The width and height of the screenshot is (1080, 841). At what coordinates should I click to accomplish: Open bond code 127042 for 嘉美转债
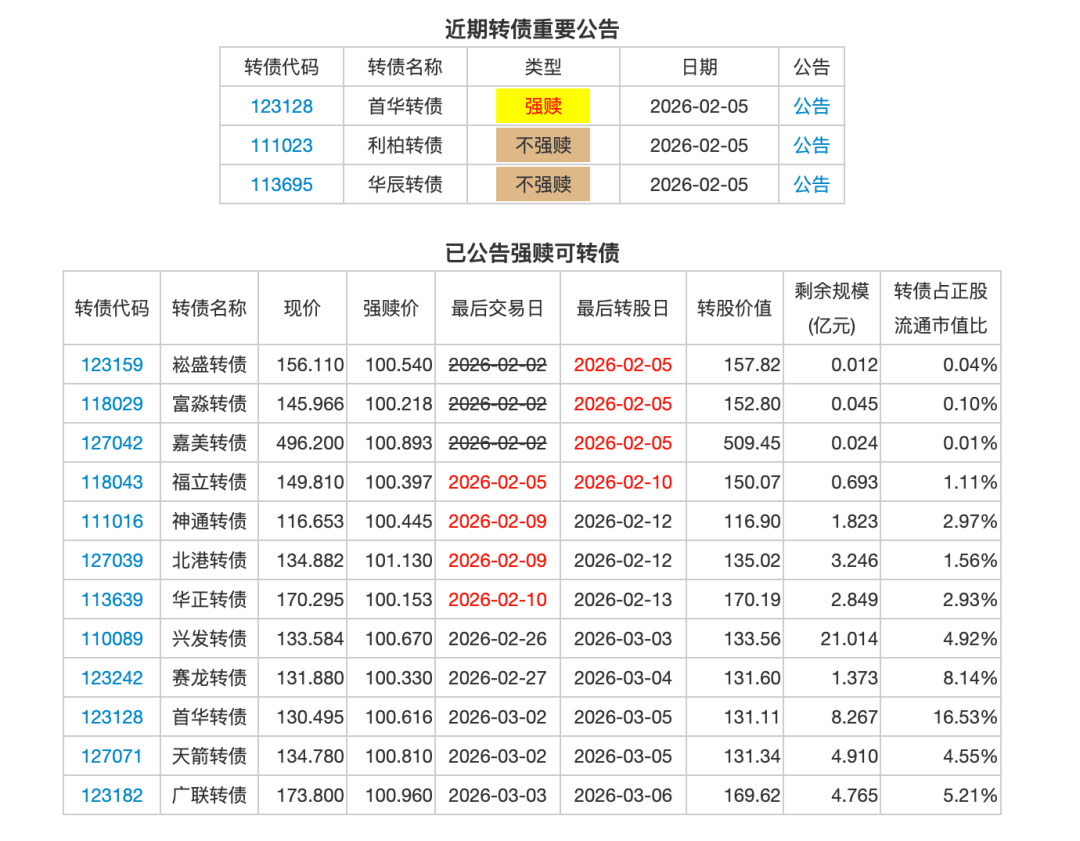click(111, 443)
